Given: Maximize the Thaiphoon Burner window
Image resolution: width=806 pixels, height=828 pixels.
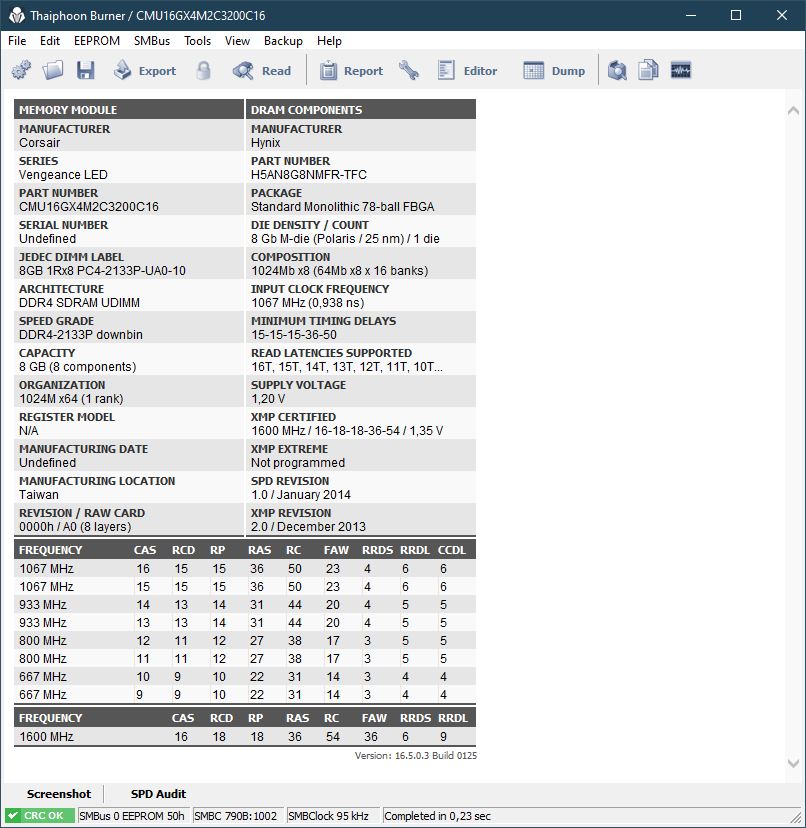Looking at the screenshot, I should [x=736, y=15].
